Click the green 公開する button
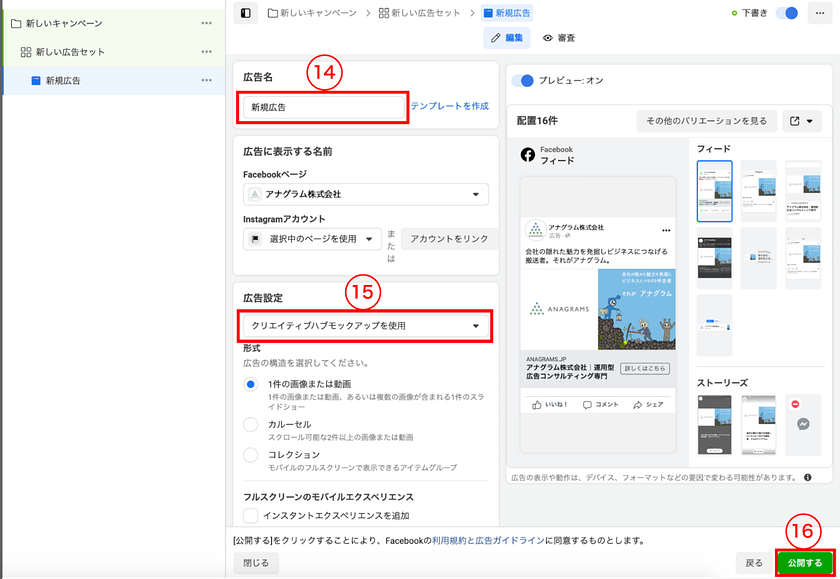Viewport: 840px width, 579px height. click(x=804, y=563)
